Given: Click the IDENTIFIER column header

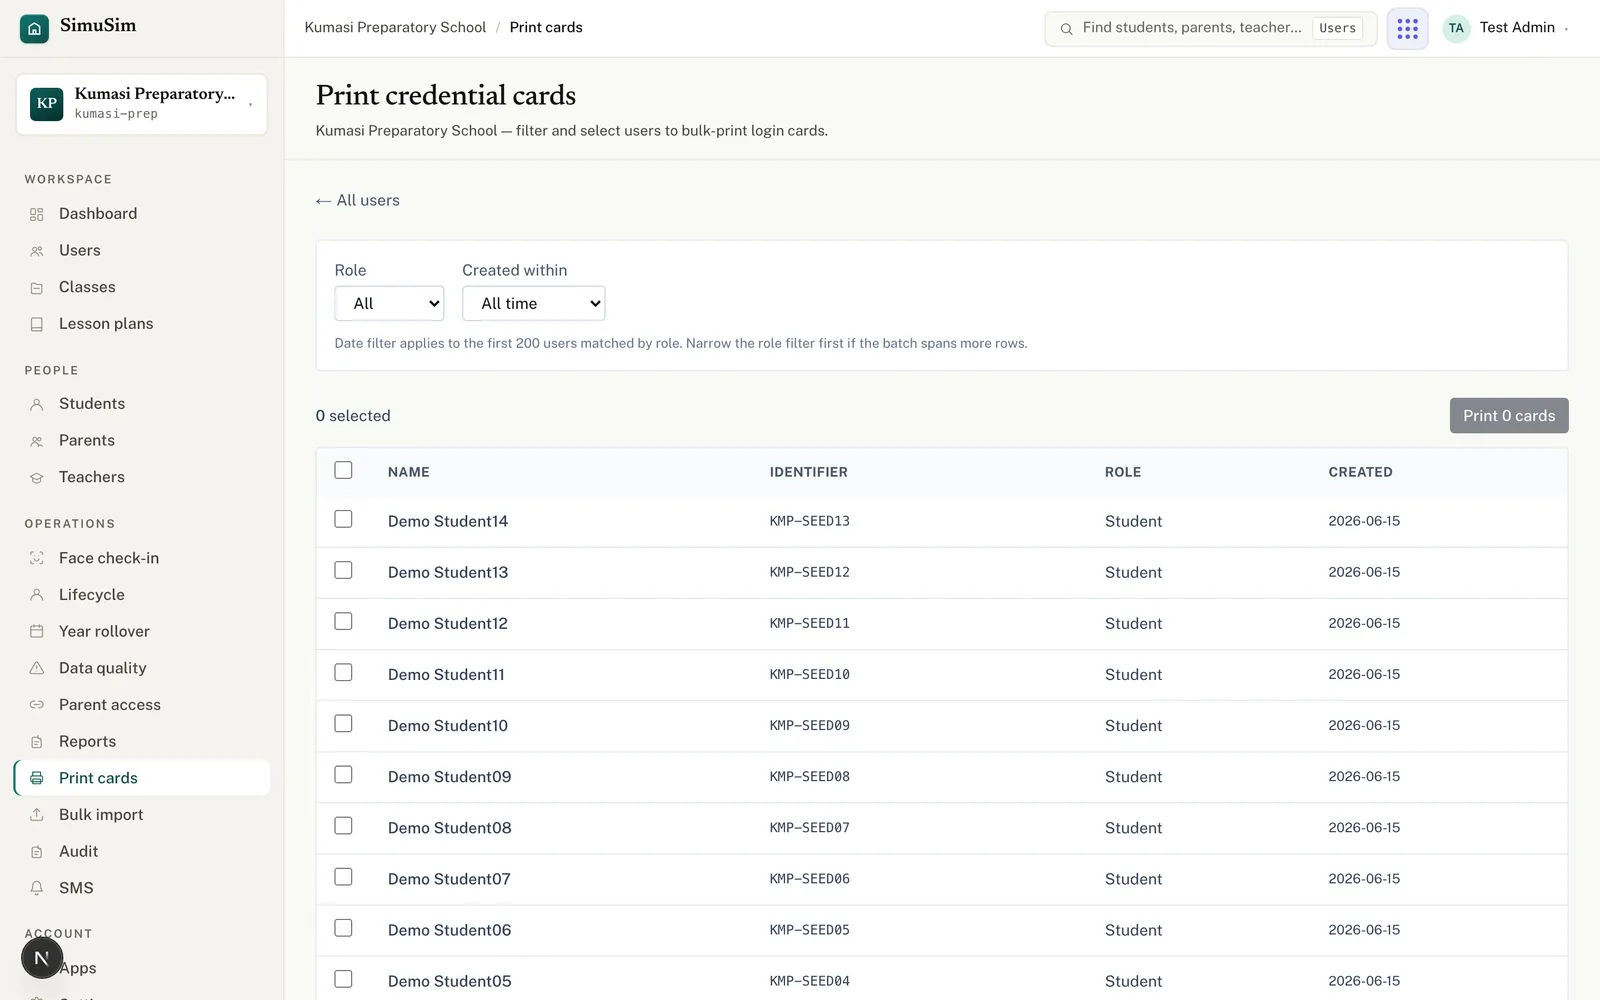Looking at the screenshot, I should coord(809,472).
